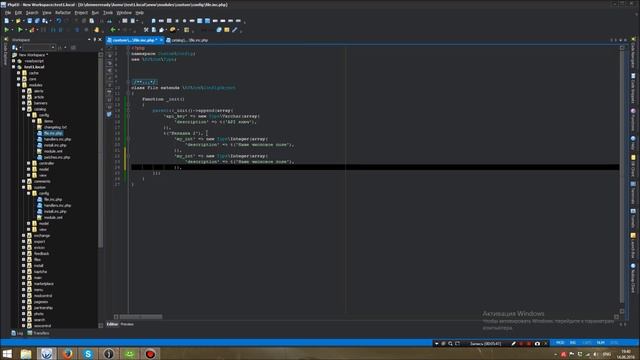Open the Window menu
Image resolution: width=640 pixels, height=360 pixels.
click(124, 13)
